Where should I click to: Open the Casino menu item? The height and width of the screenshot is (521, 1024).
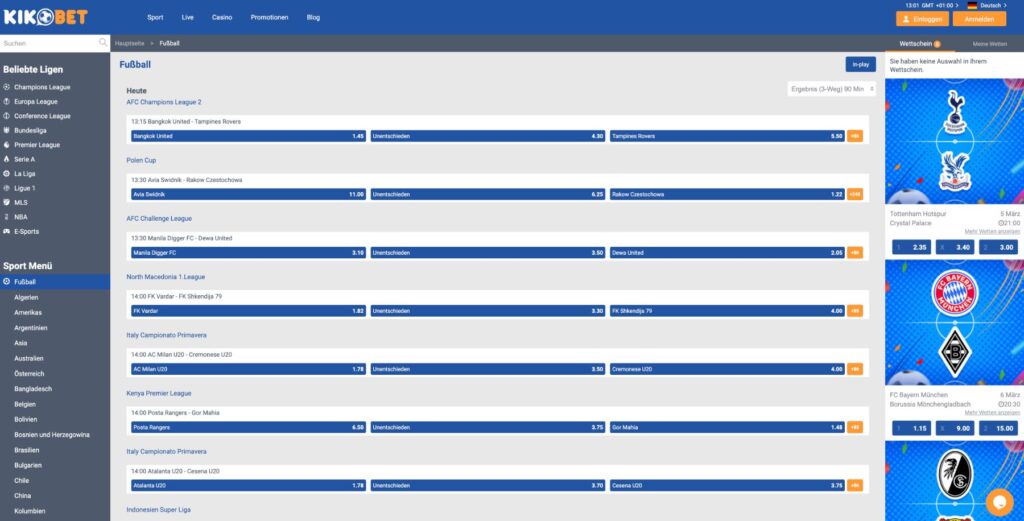click(x=222, y=18)
